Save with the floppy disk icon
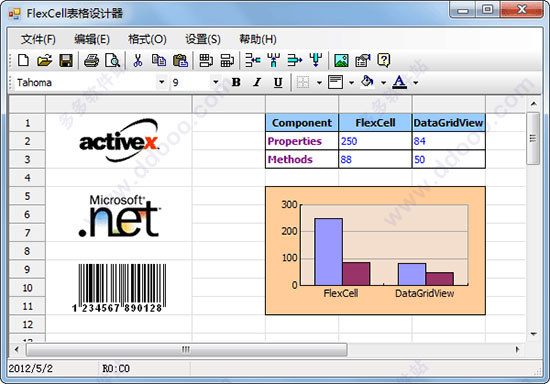The height and width of the screenshot is (384, 550). coord(66,60)
